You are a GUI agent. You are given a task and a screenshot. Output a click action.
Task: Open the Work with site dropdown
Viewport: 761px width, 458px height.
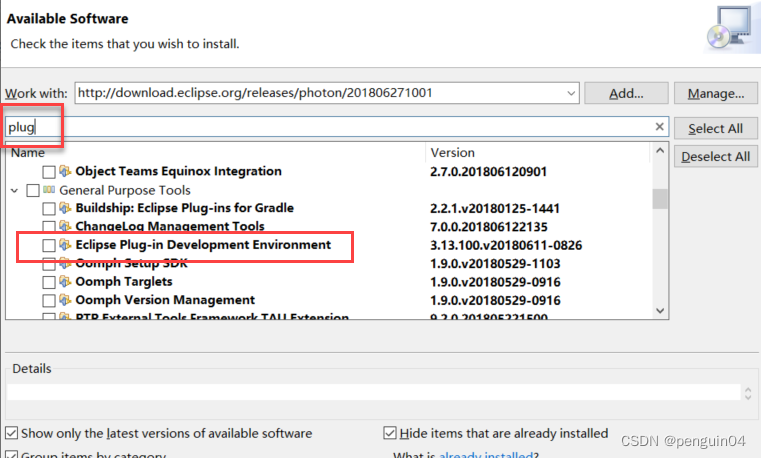571,93
